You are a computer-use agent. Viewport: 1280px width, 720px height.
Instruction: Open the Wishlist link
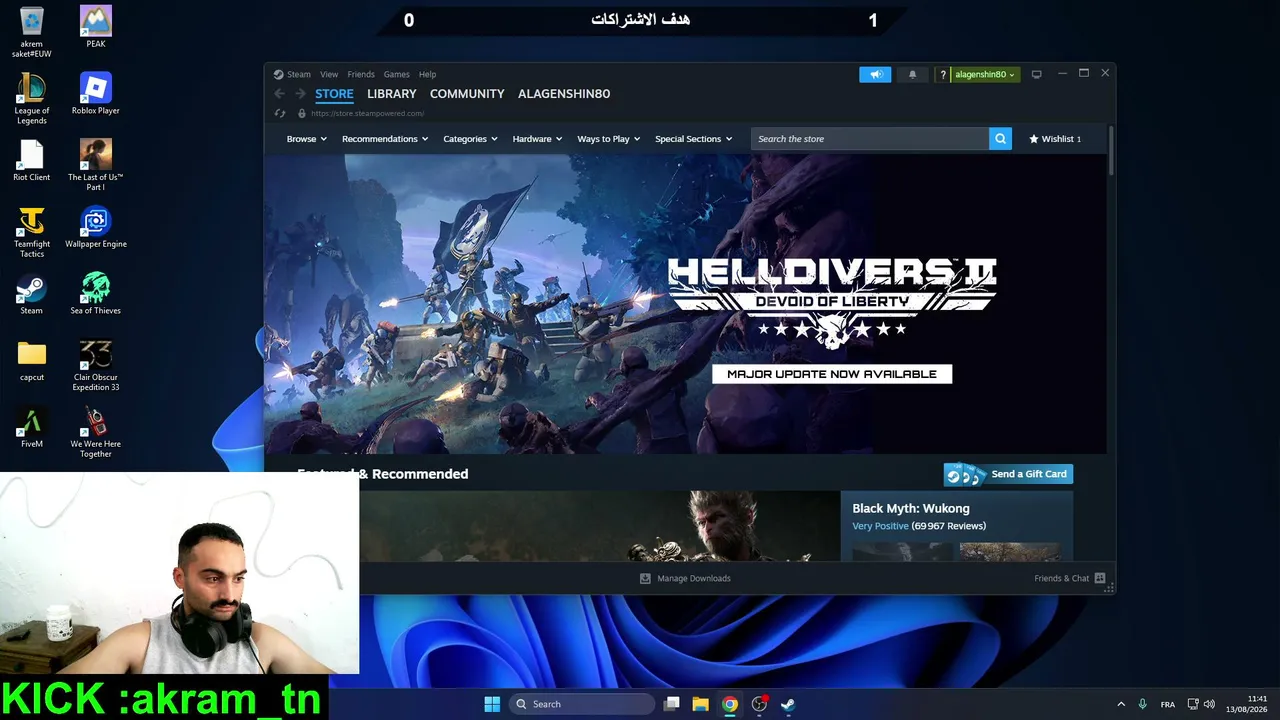pyautogui.click(x=1055, y=139)
